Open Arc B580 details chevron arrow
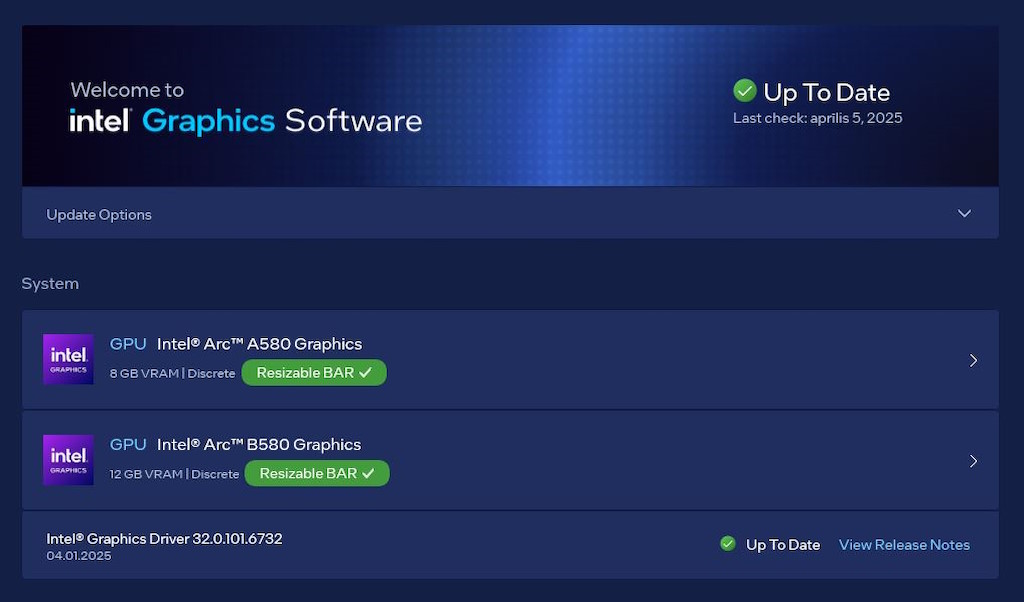Screen dimensions: 1024x602 pos(973,461)
